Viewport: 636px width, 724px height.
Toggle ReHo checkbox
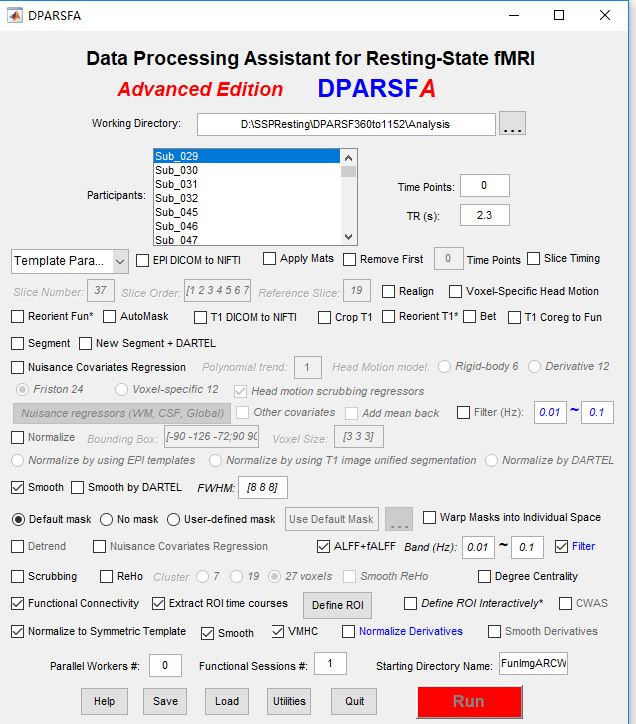pyautogui.click(x=107, y=576)
